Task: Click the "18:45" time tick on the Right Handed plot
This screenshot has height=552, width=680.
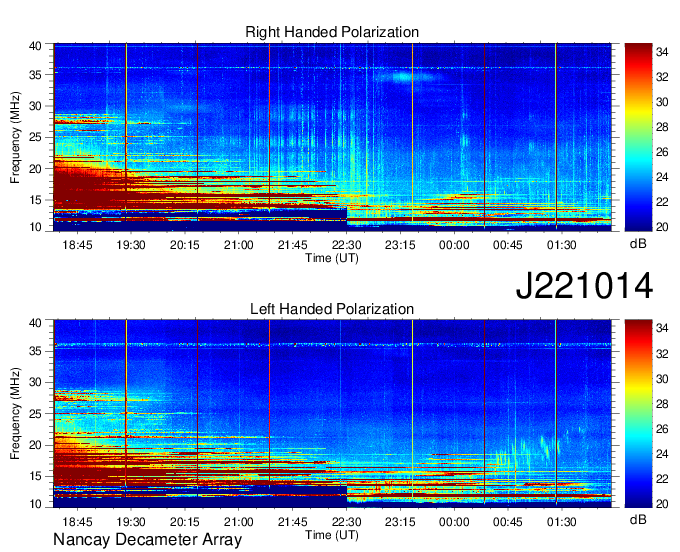Action: (77, 245)
